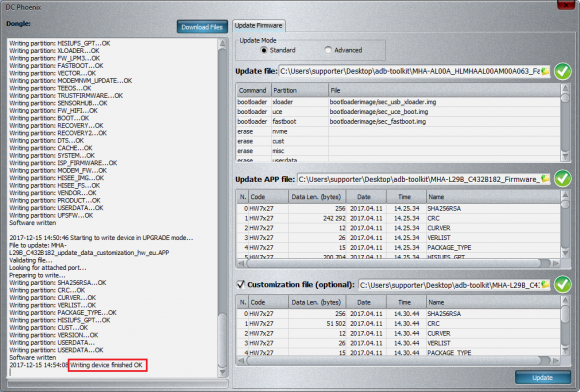Select CURVER row in Update APP table
This screenshot has width=580, height=392.
398,228
